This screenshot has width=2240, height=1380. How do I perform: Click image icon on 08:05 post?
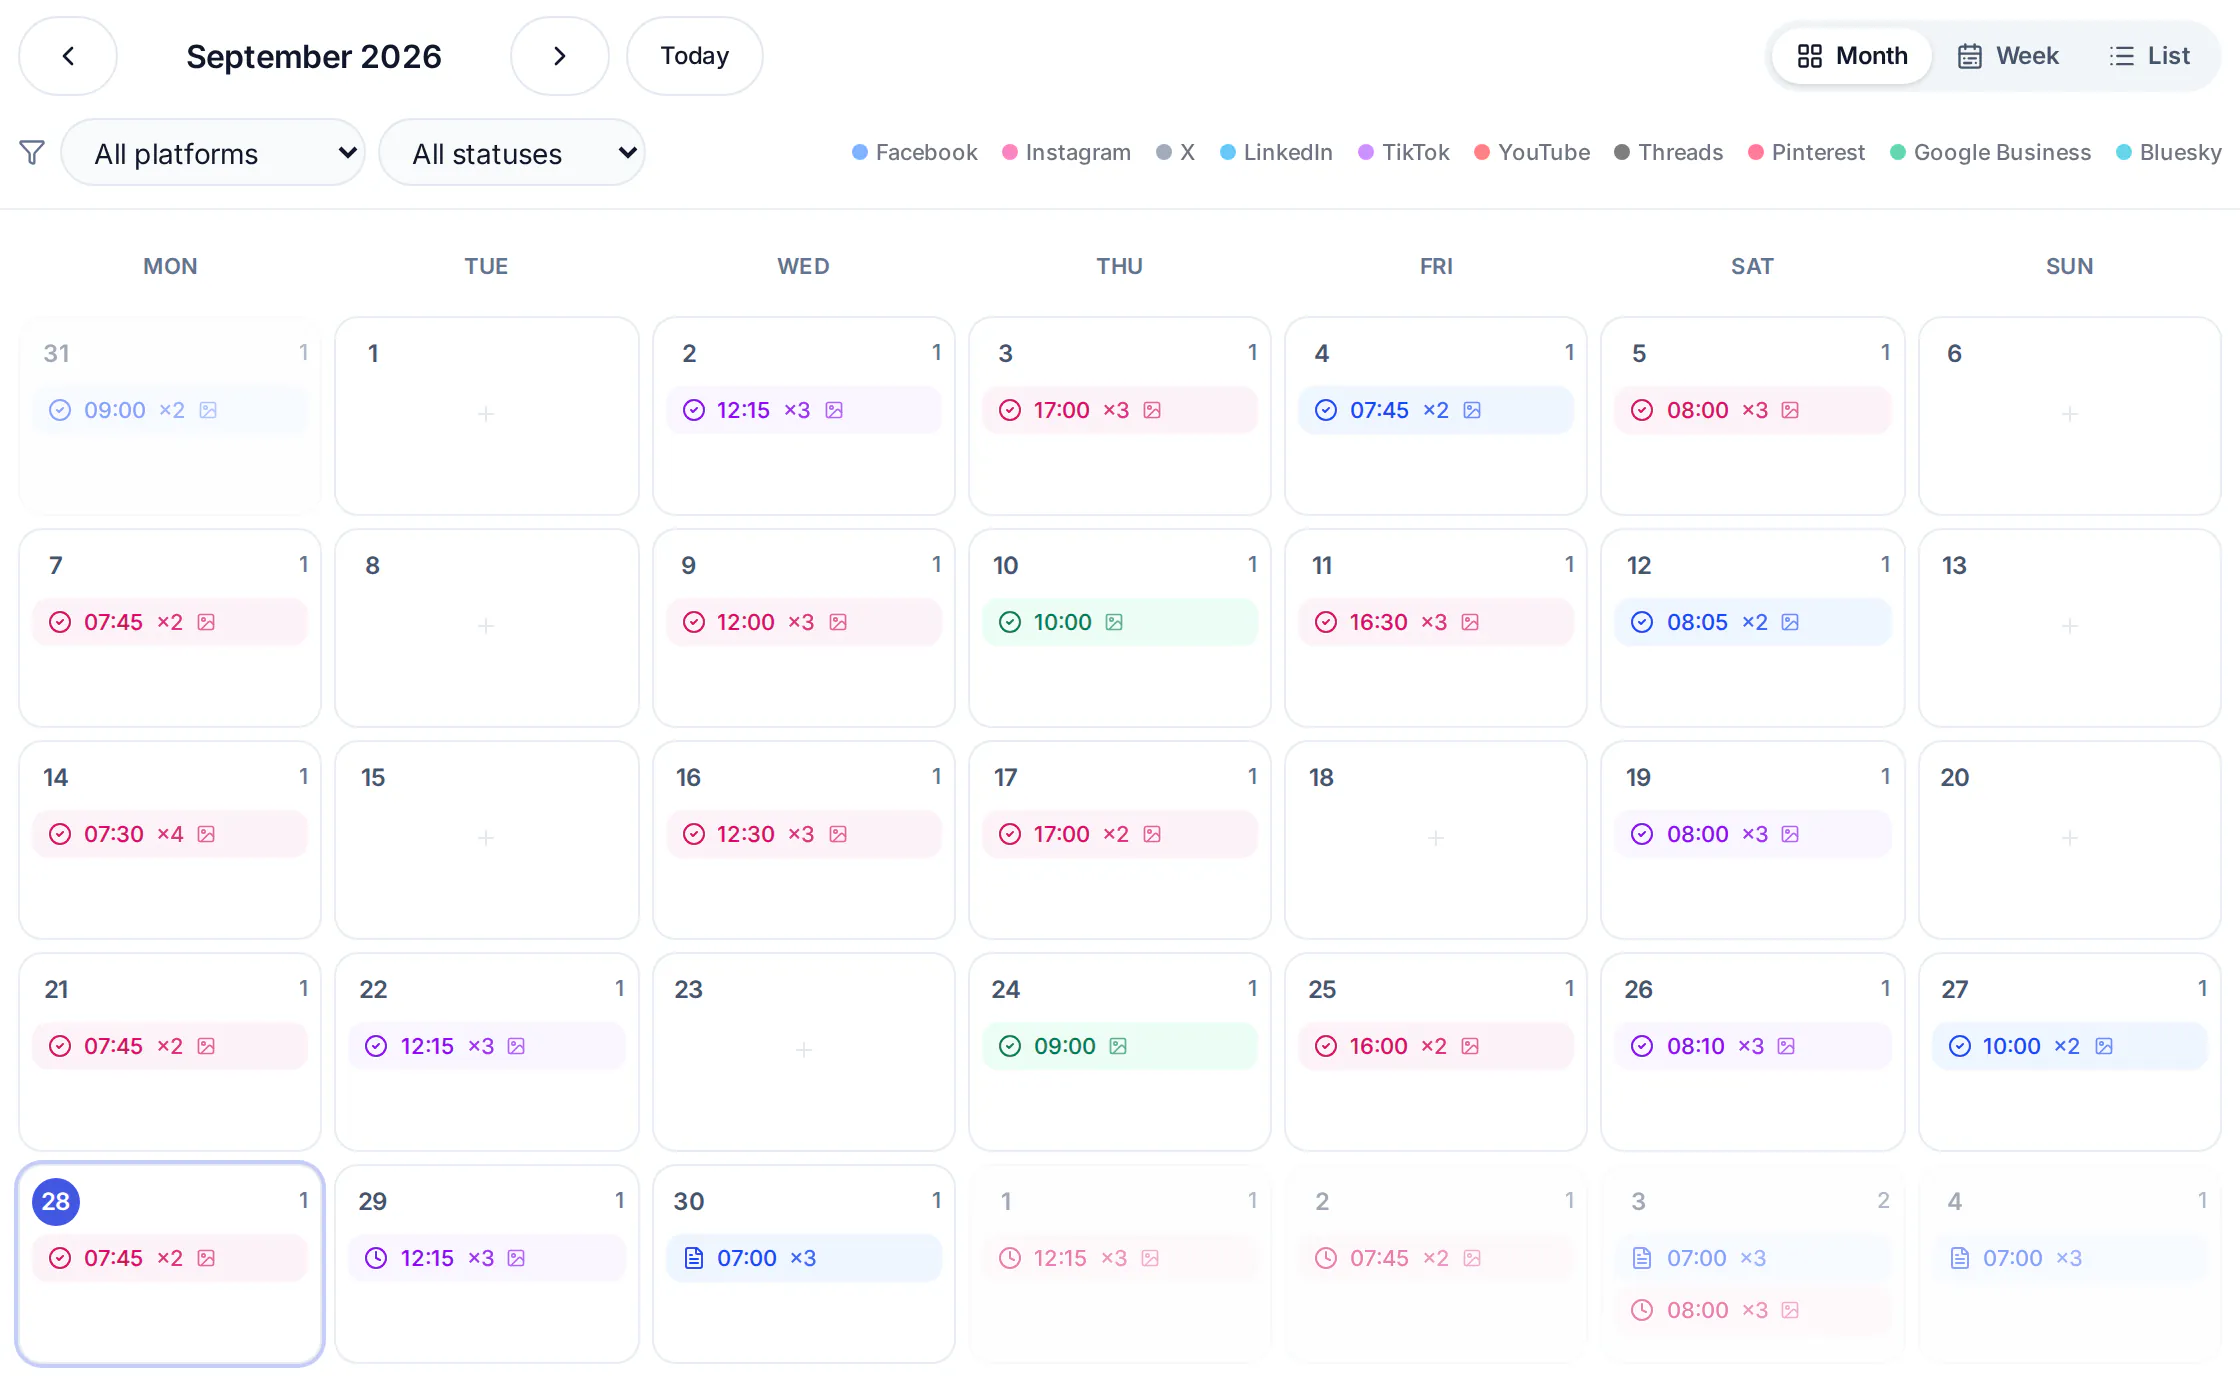pyautogui.click(x=1790, y=622)
